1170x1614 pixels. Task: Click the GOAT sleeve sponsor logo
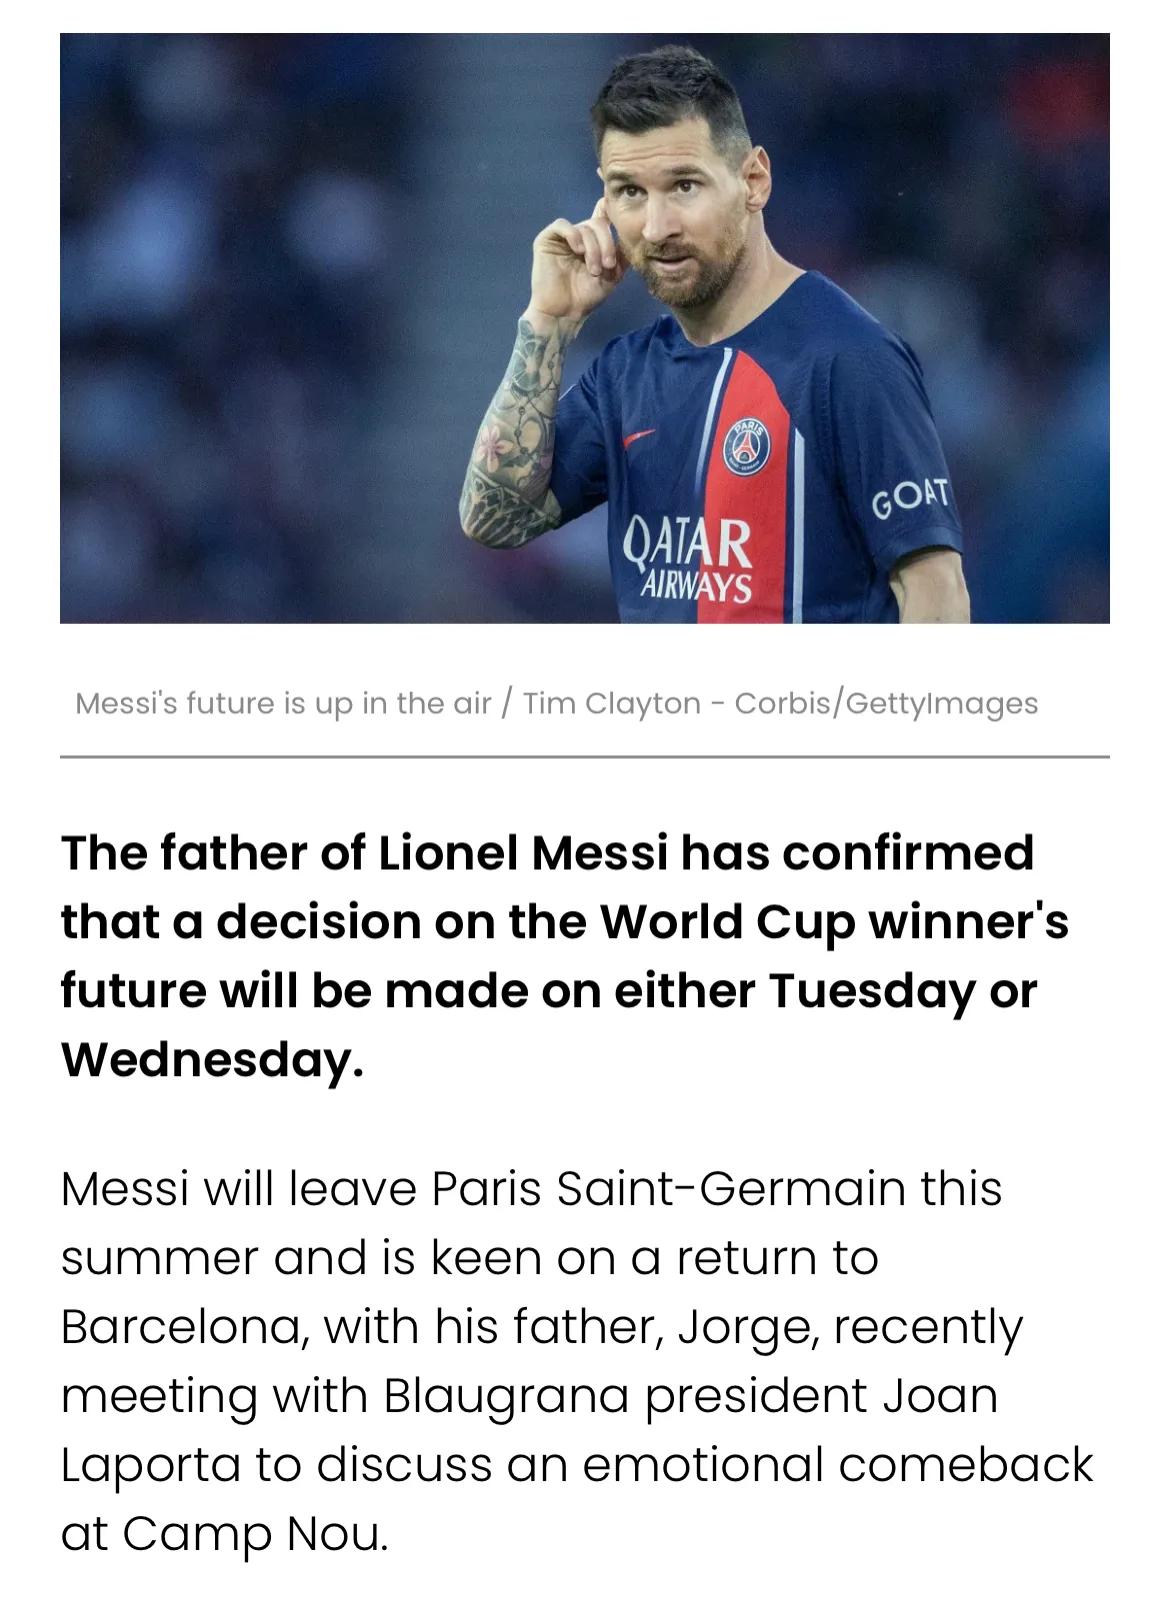909,497
